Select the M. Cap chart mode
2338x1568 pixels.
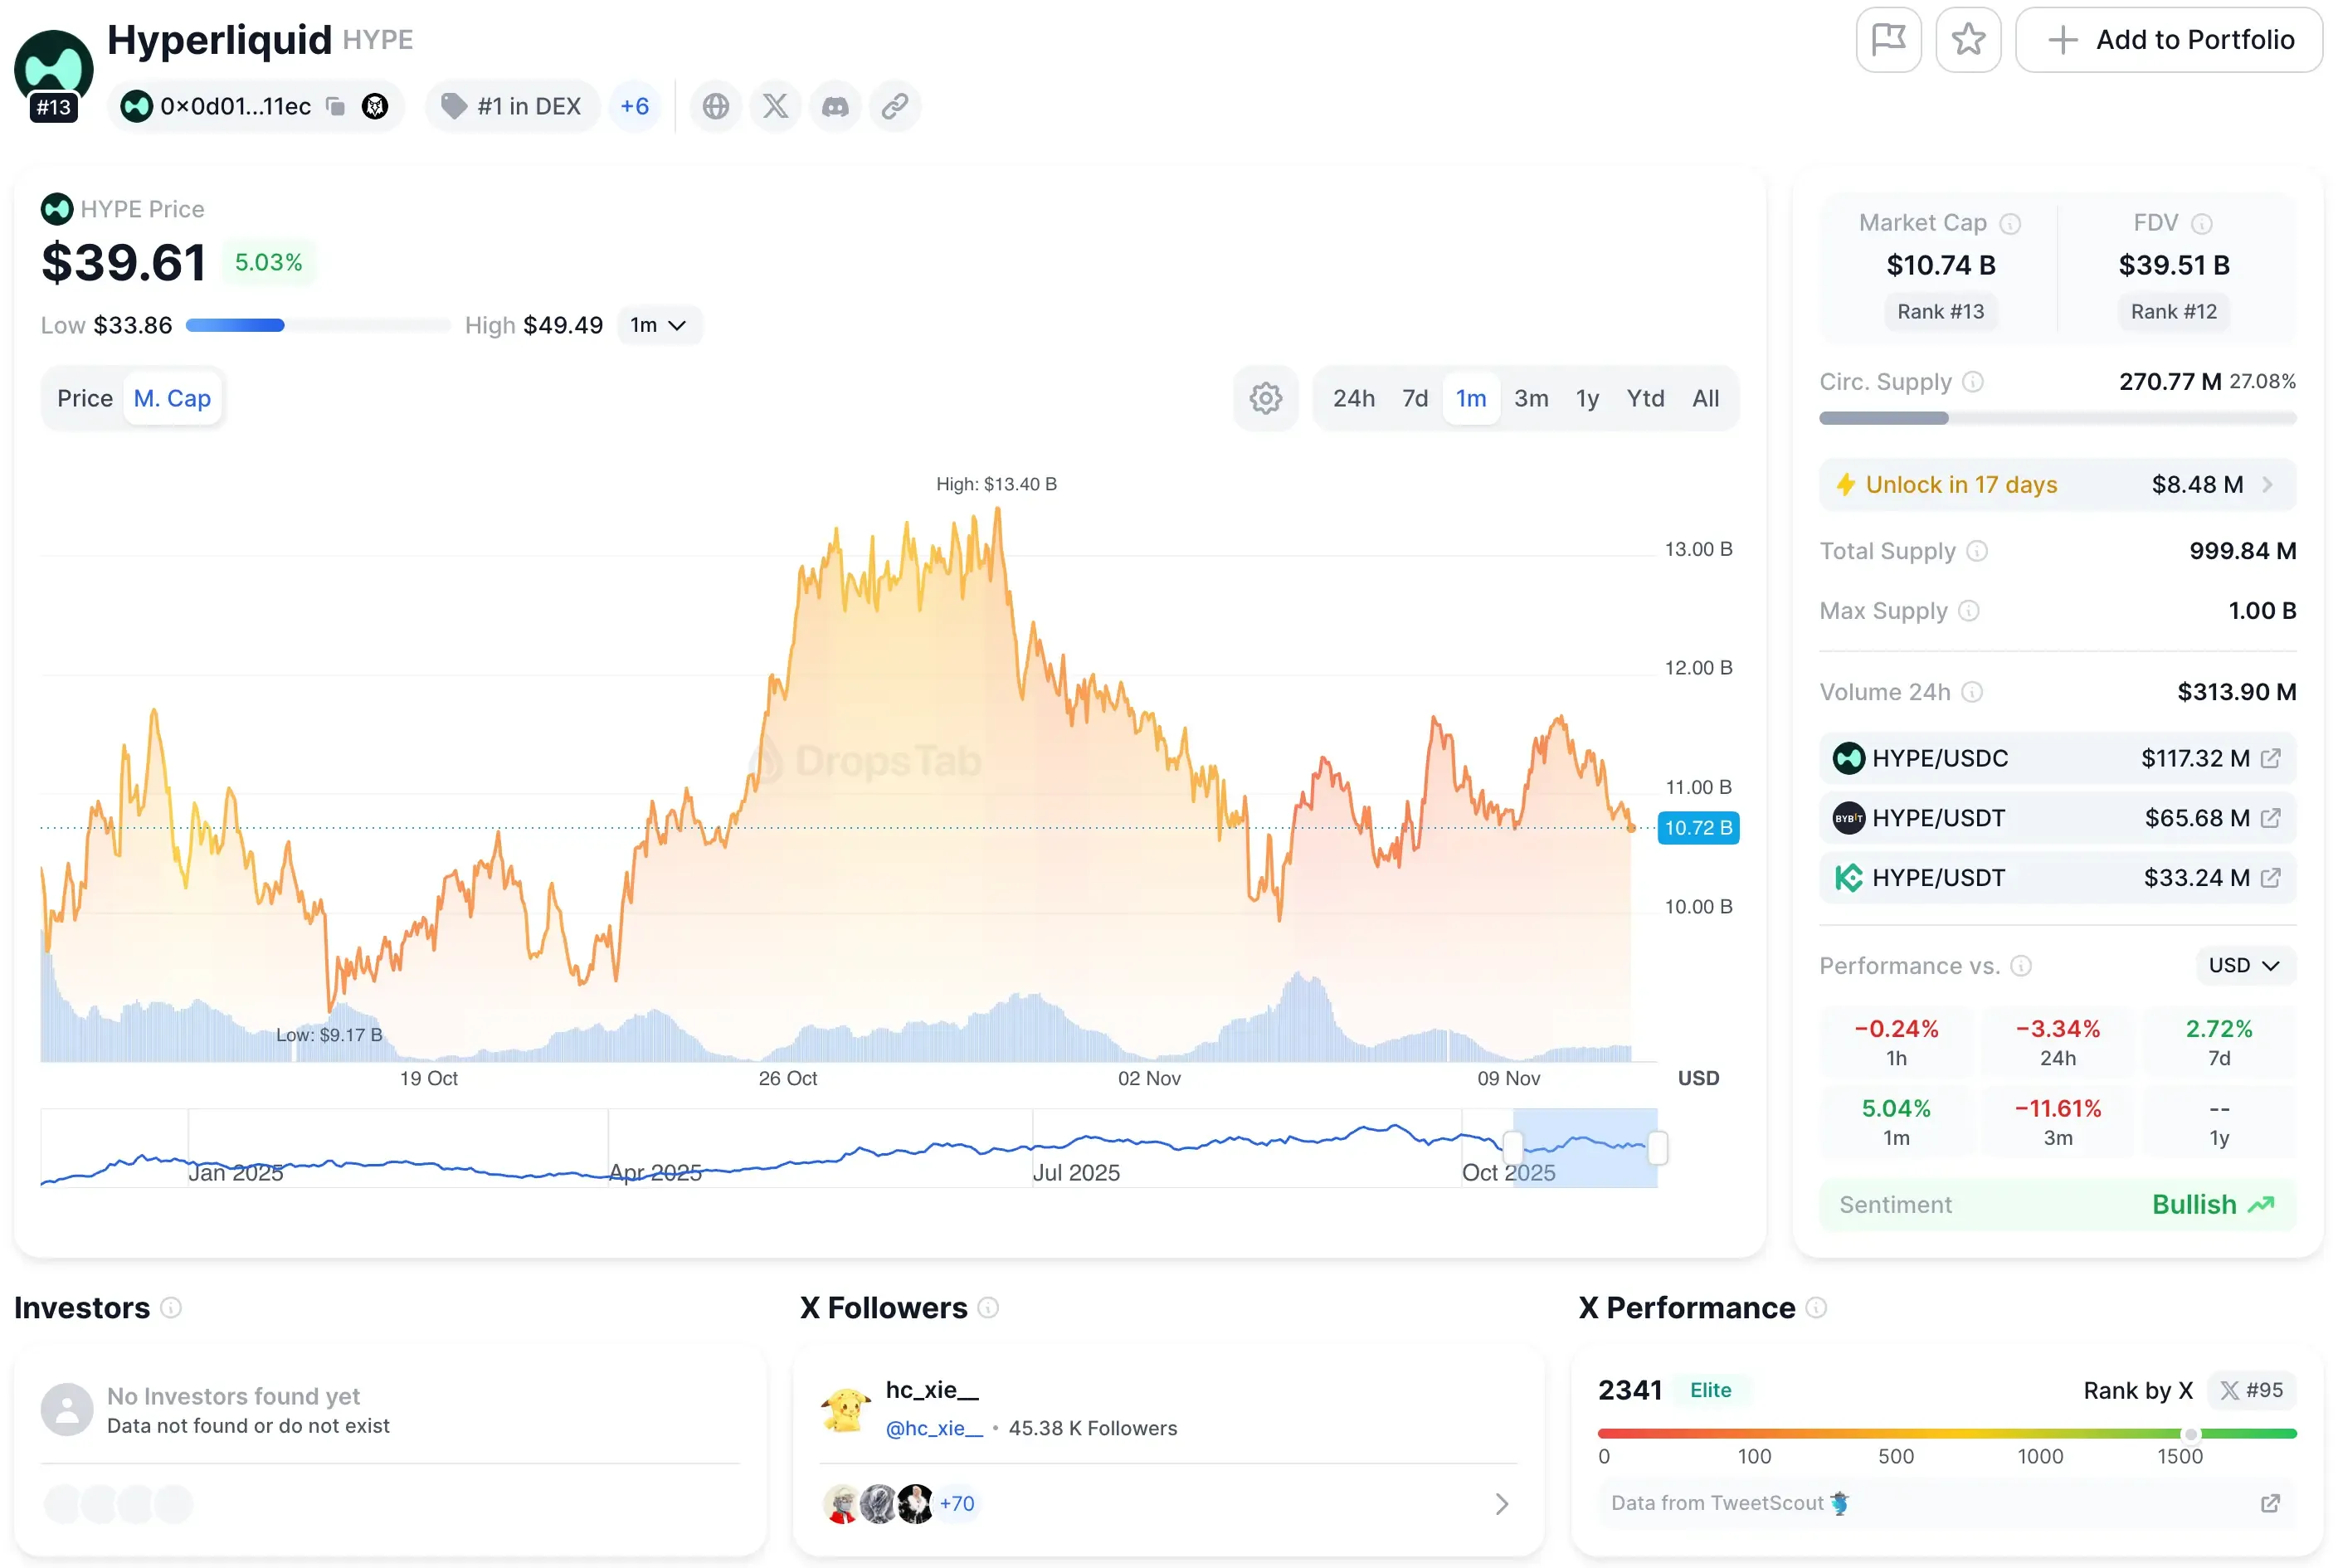pos(172,398)
